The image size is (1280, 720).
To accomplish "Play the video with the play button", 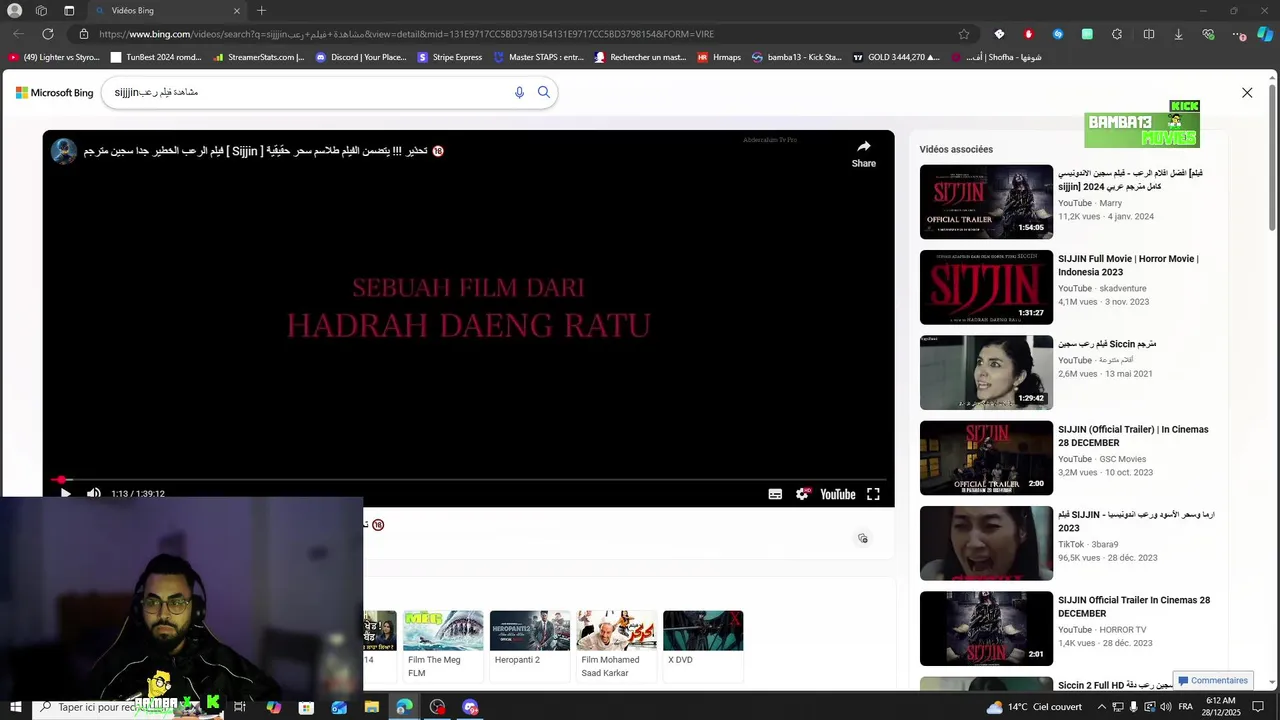I will pyautogui.click(x=66, y=493).
